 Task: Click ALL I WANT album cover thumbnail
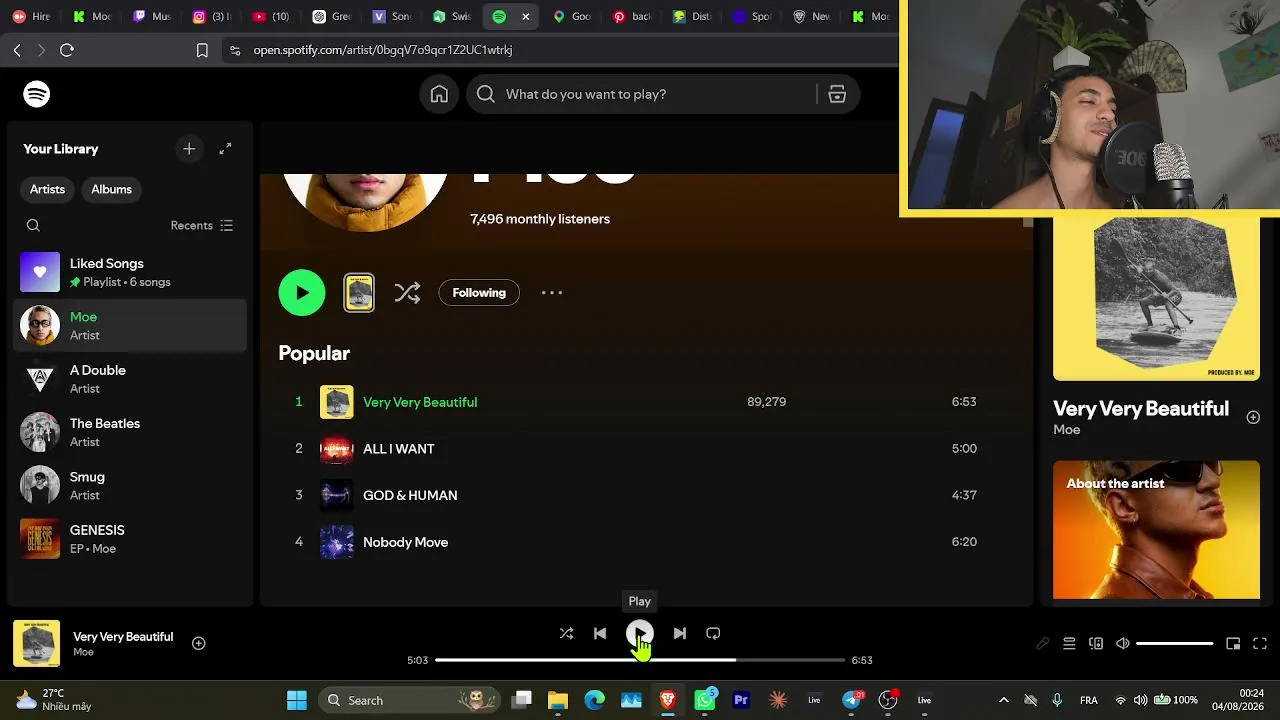(x=337, y=449)
